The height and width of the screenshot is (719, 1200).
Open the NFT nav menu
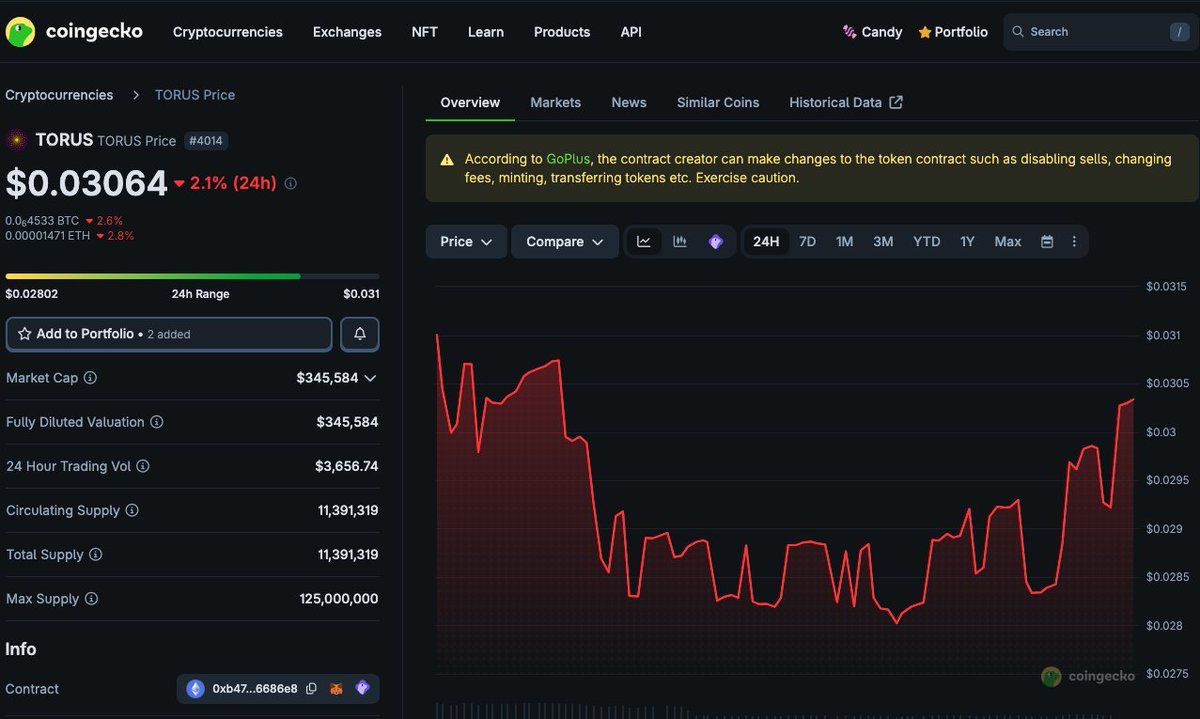pos(424,32)
